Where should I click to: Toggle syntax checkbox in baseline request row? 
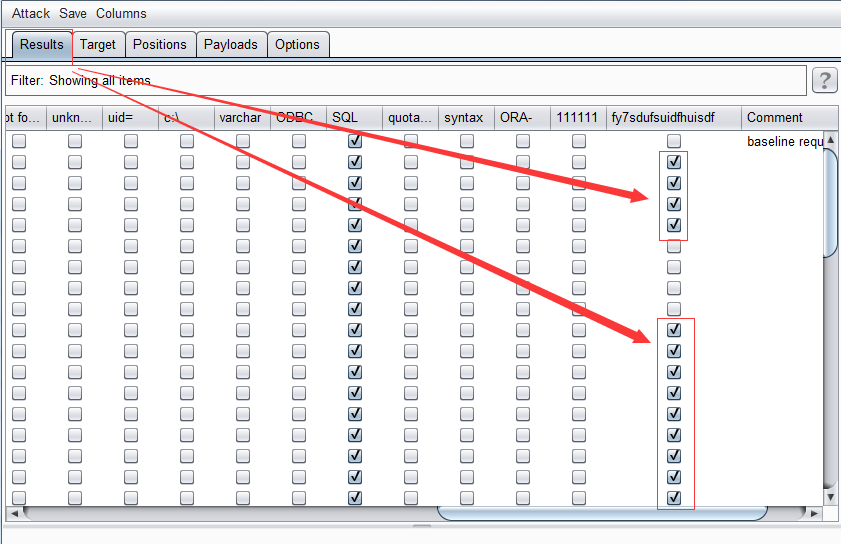tap(467, 141)
